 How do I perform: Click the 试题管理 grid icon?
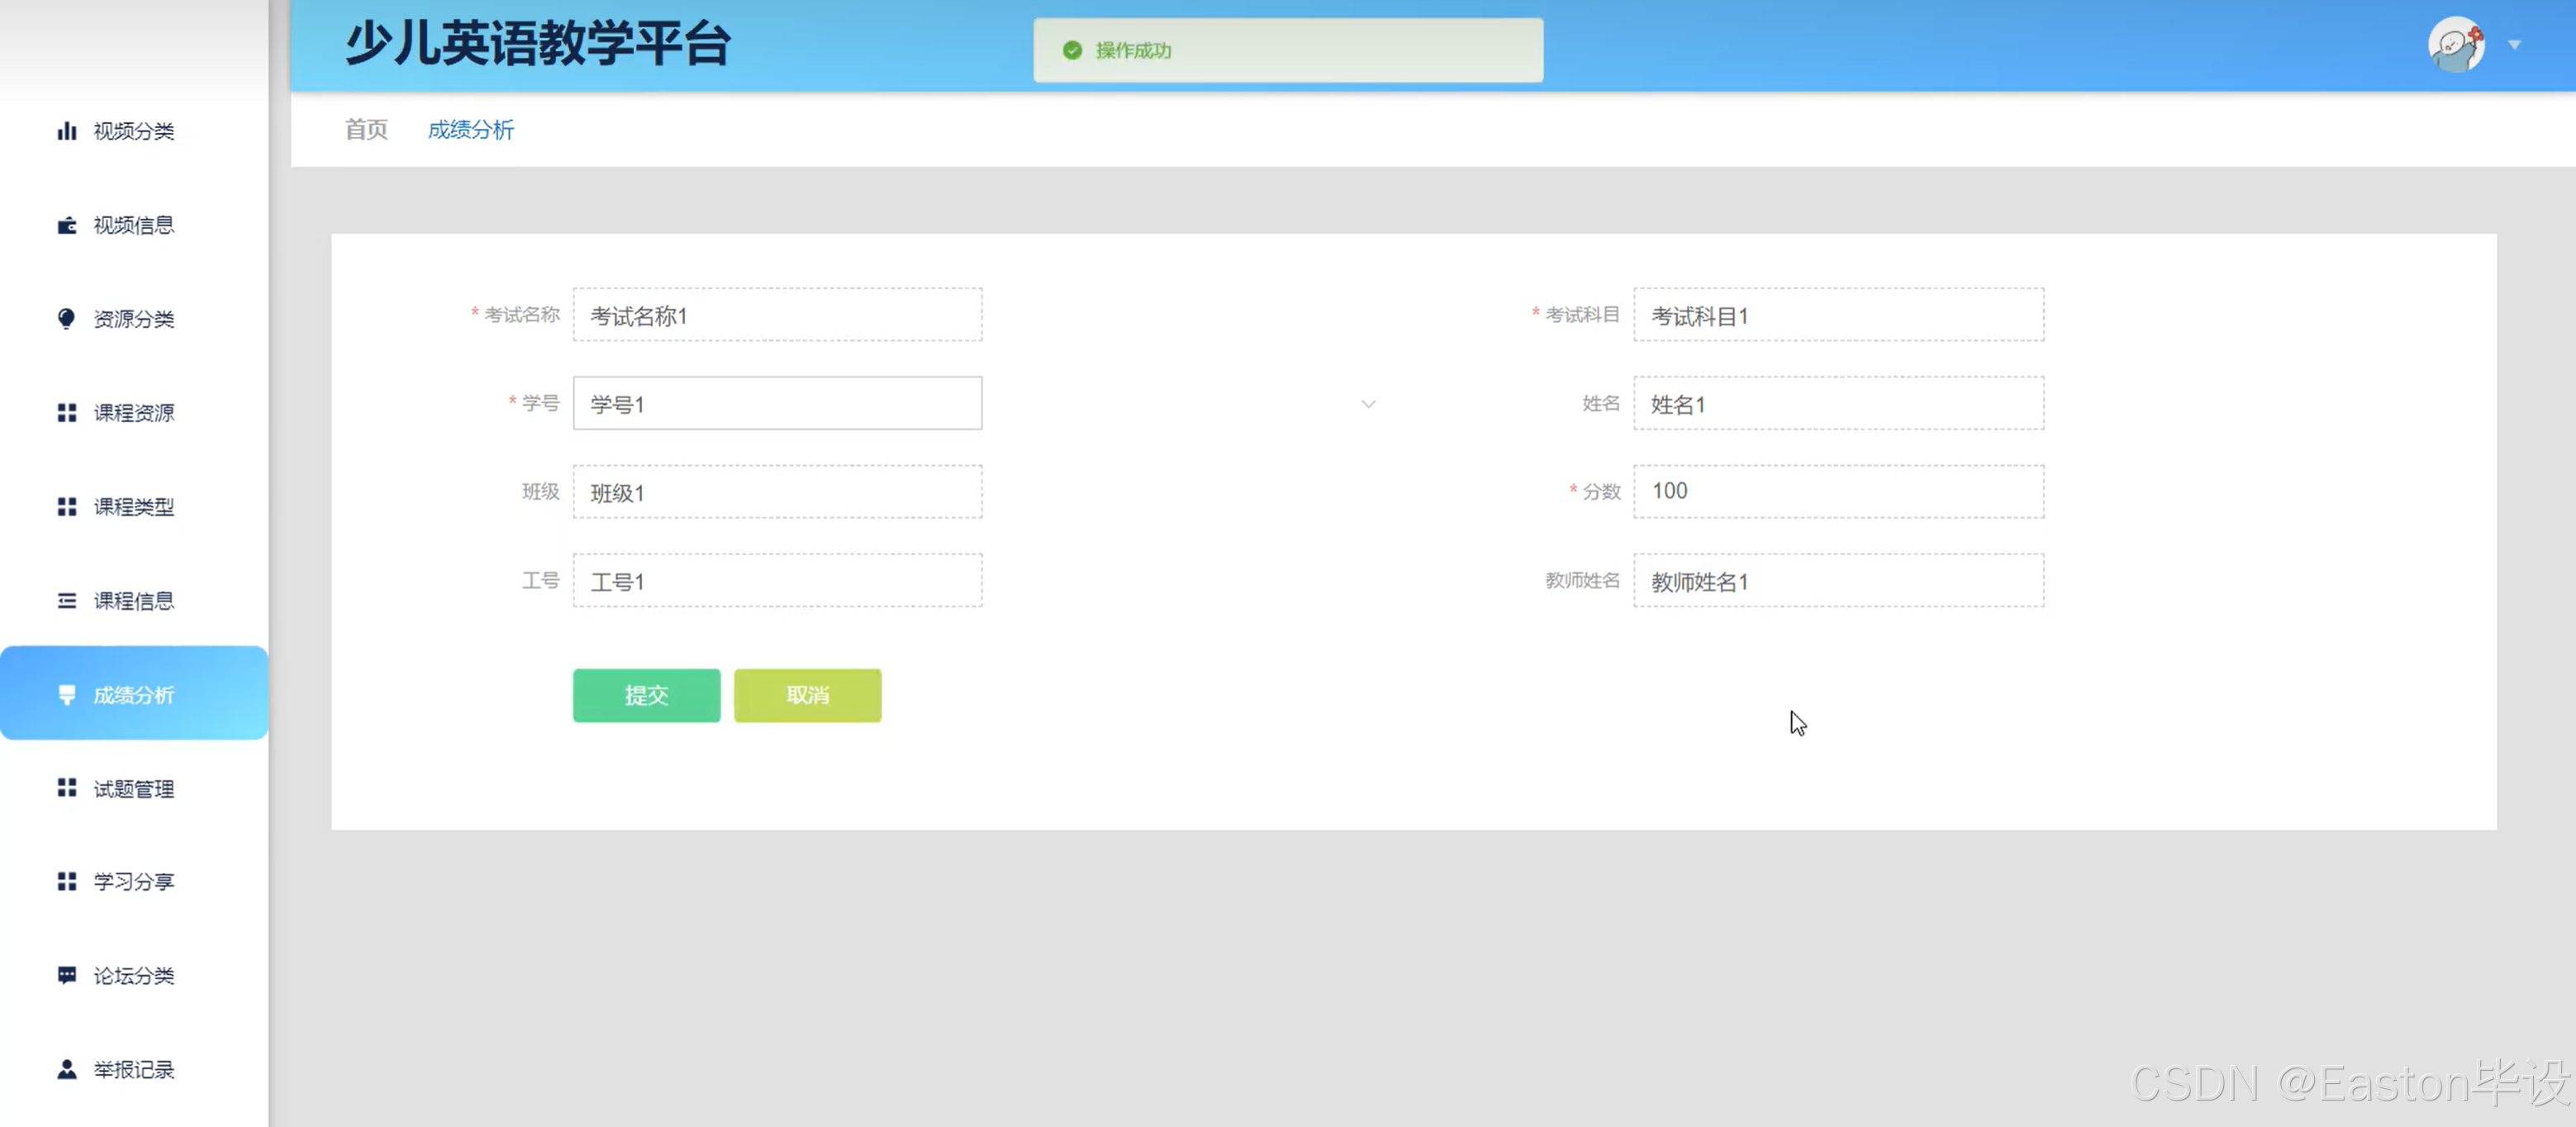pos(67,788)
